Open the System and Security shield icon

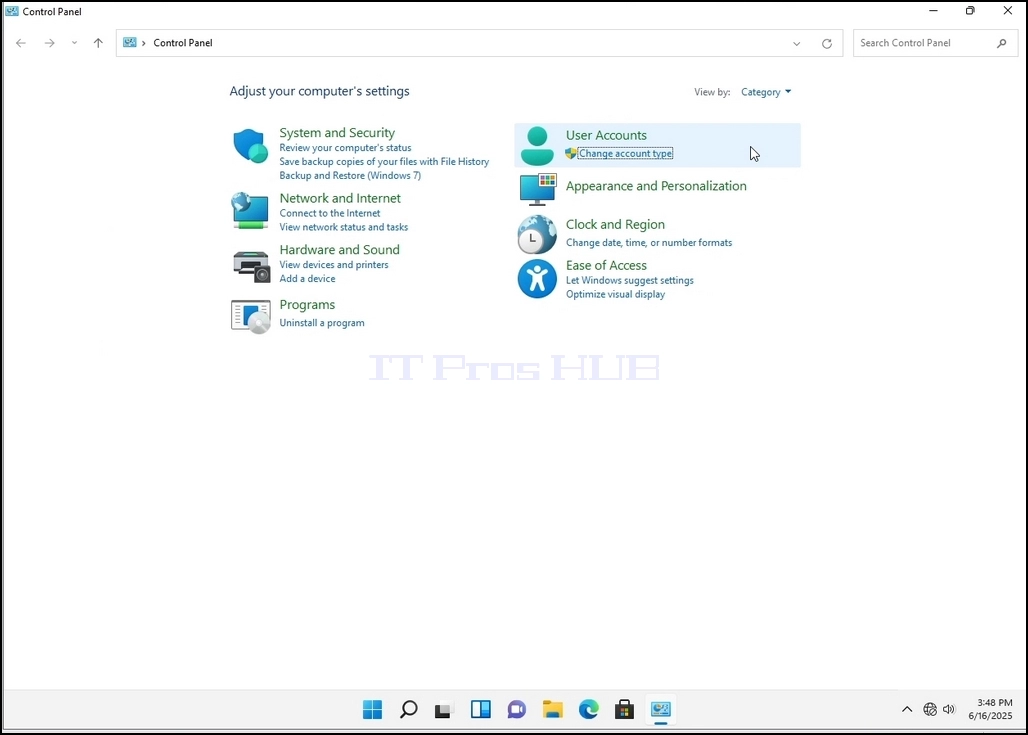(250, 146)
